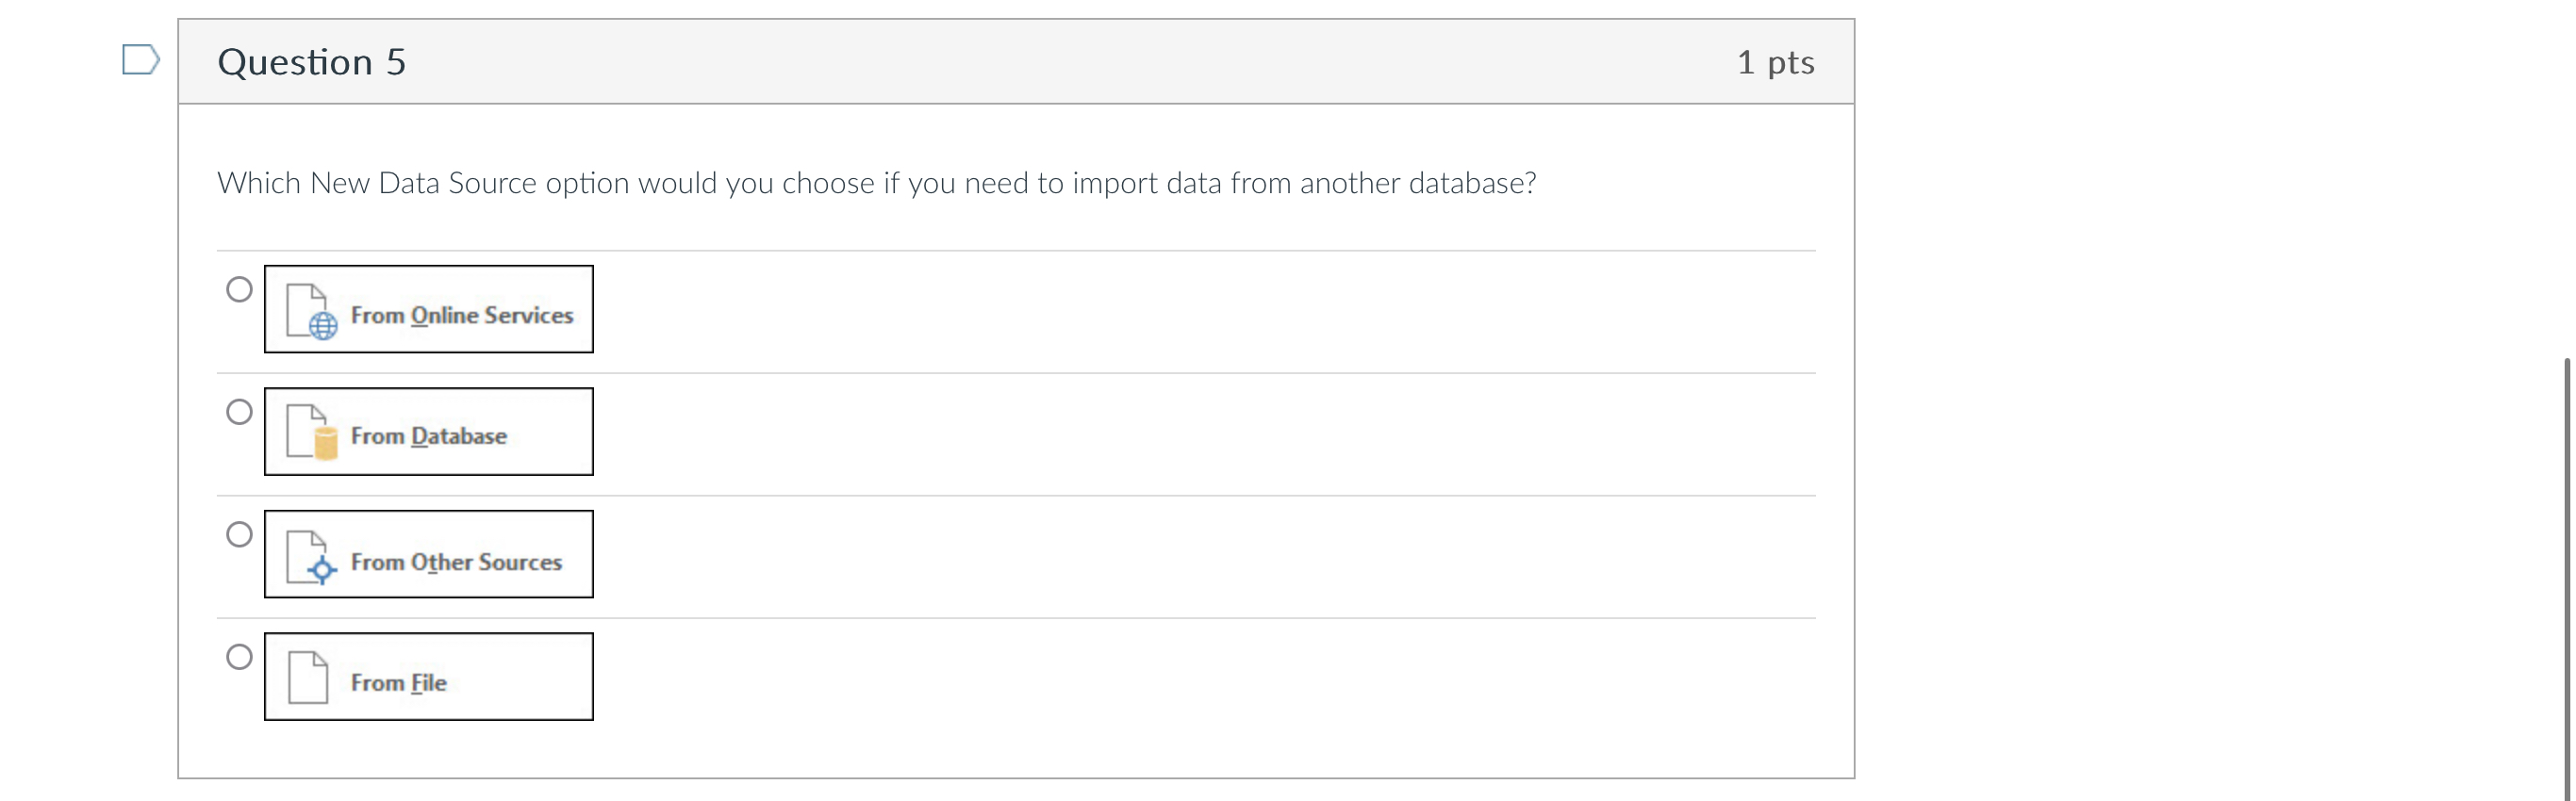The width and height of the screenshot is (2576, 801).
Task: Click the From Database label text
Action: click(429, 436)
